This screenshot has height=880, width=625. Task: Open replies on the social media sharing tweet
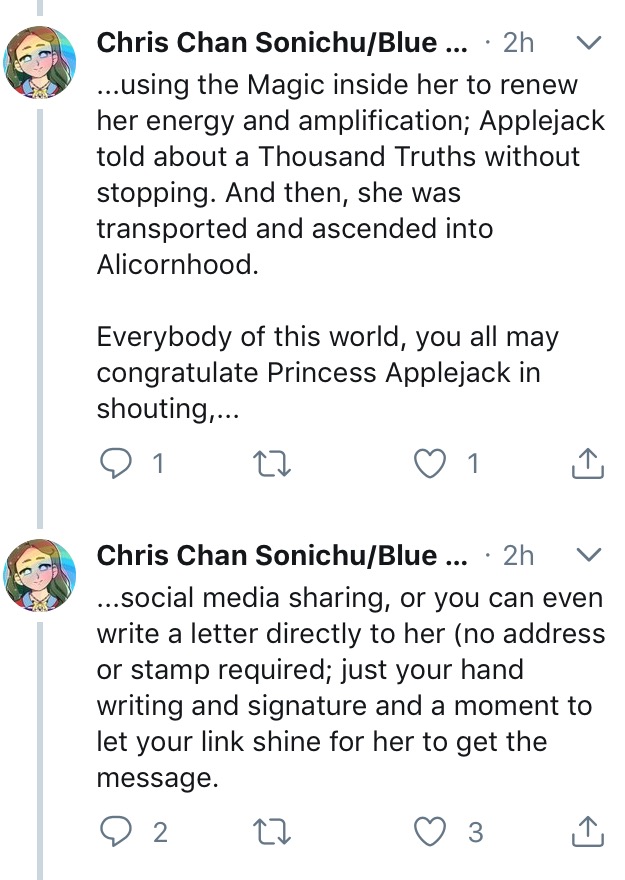click(x=116, y=831)
